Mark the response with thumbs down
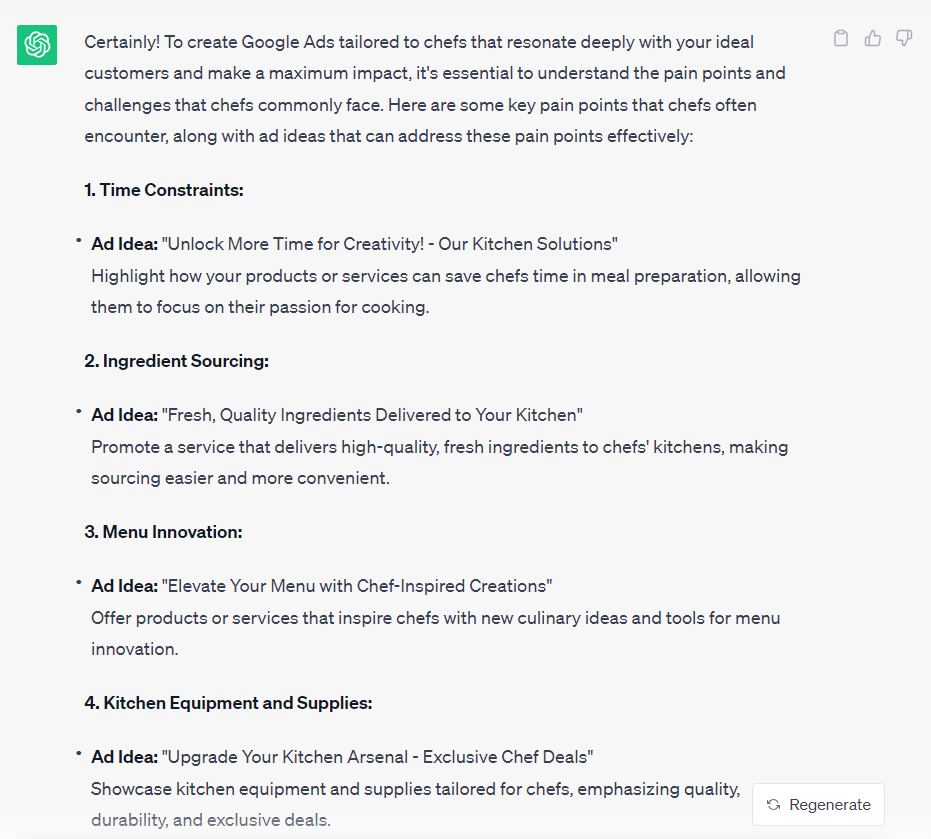931x839 pixels. click(x=904, y=39)
